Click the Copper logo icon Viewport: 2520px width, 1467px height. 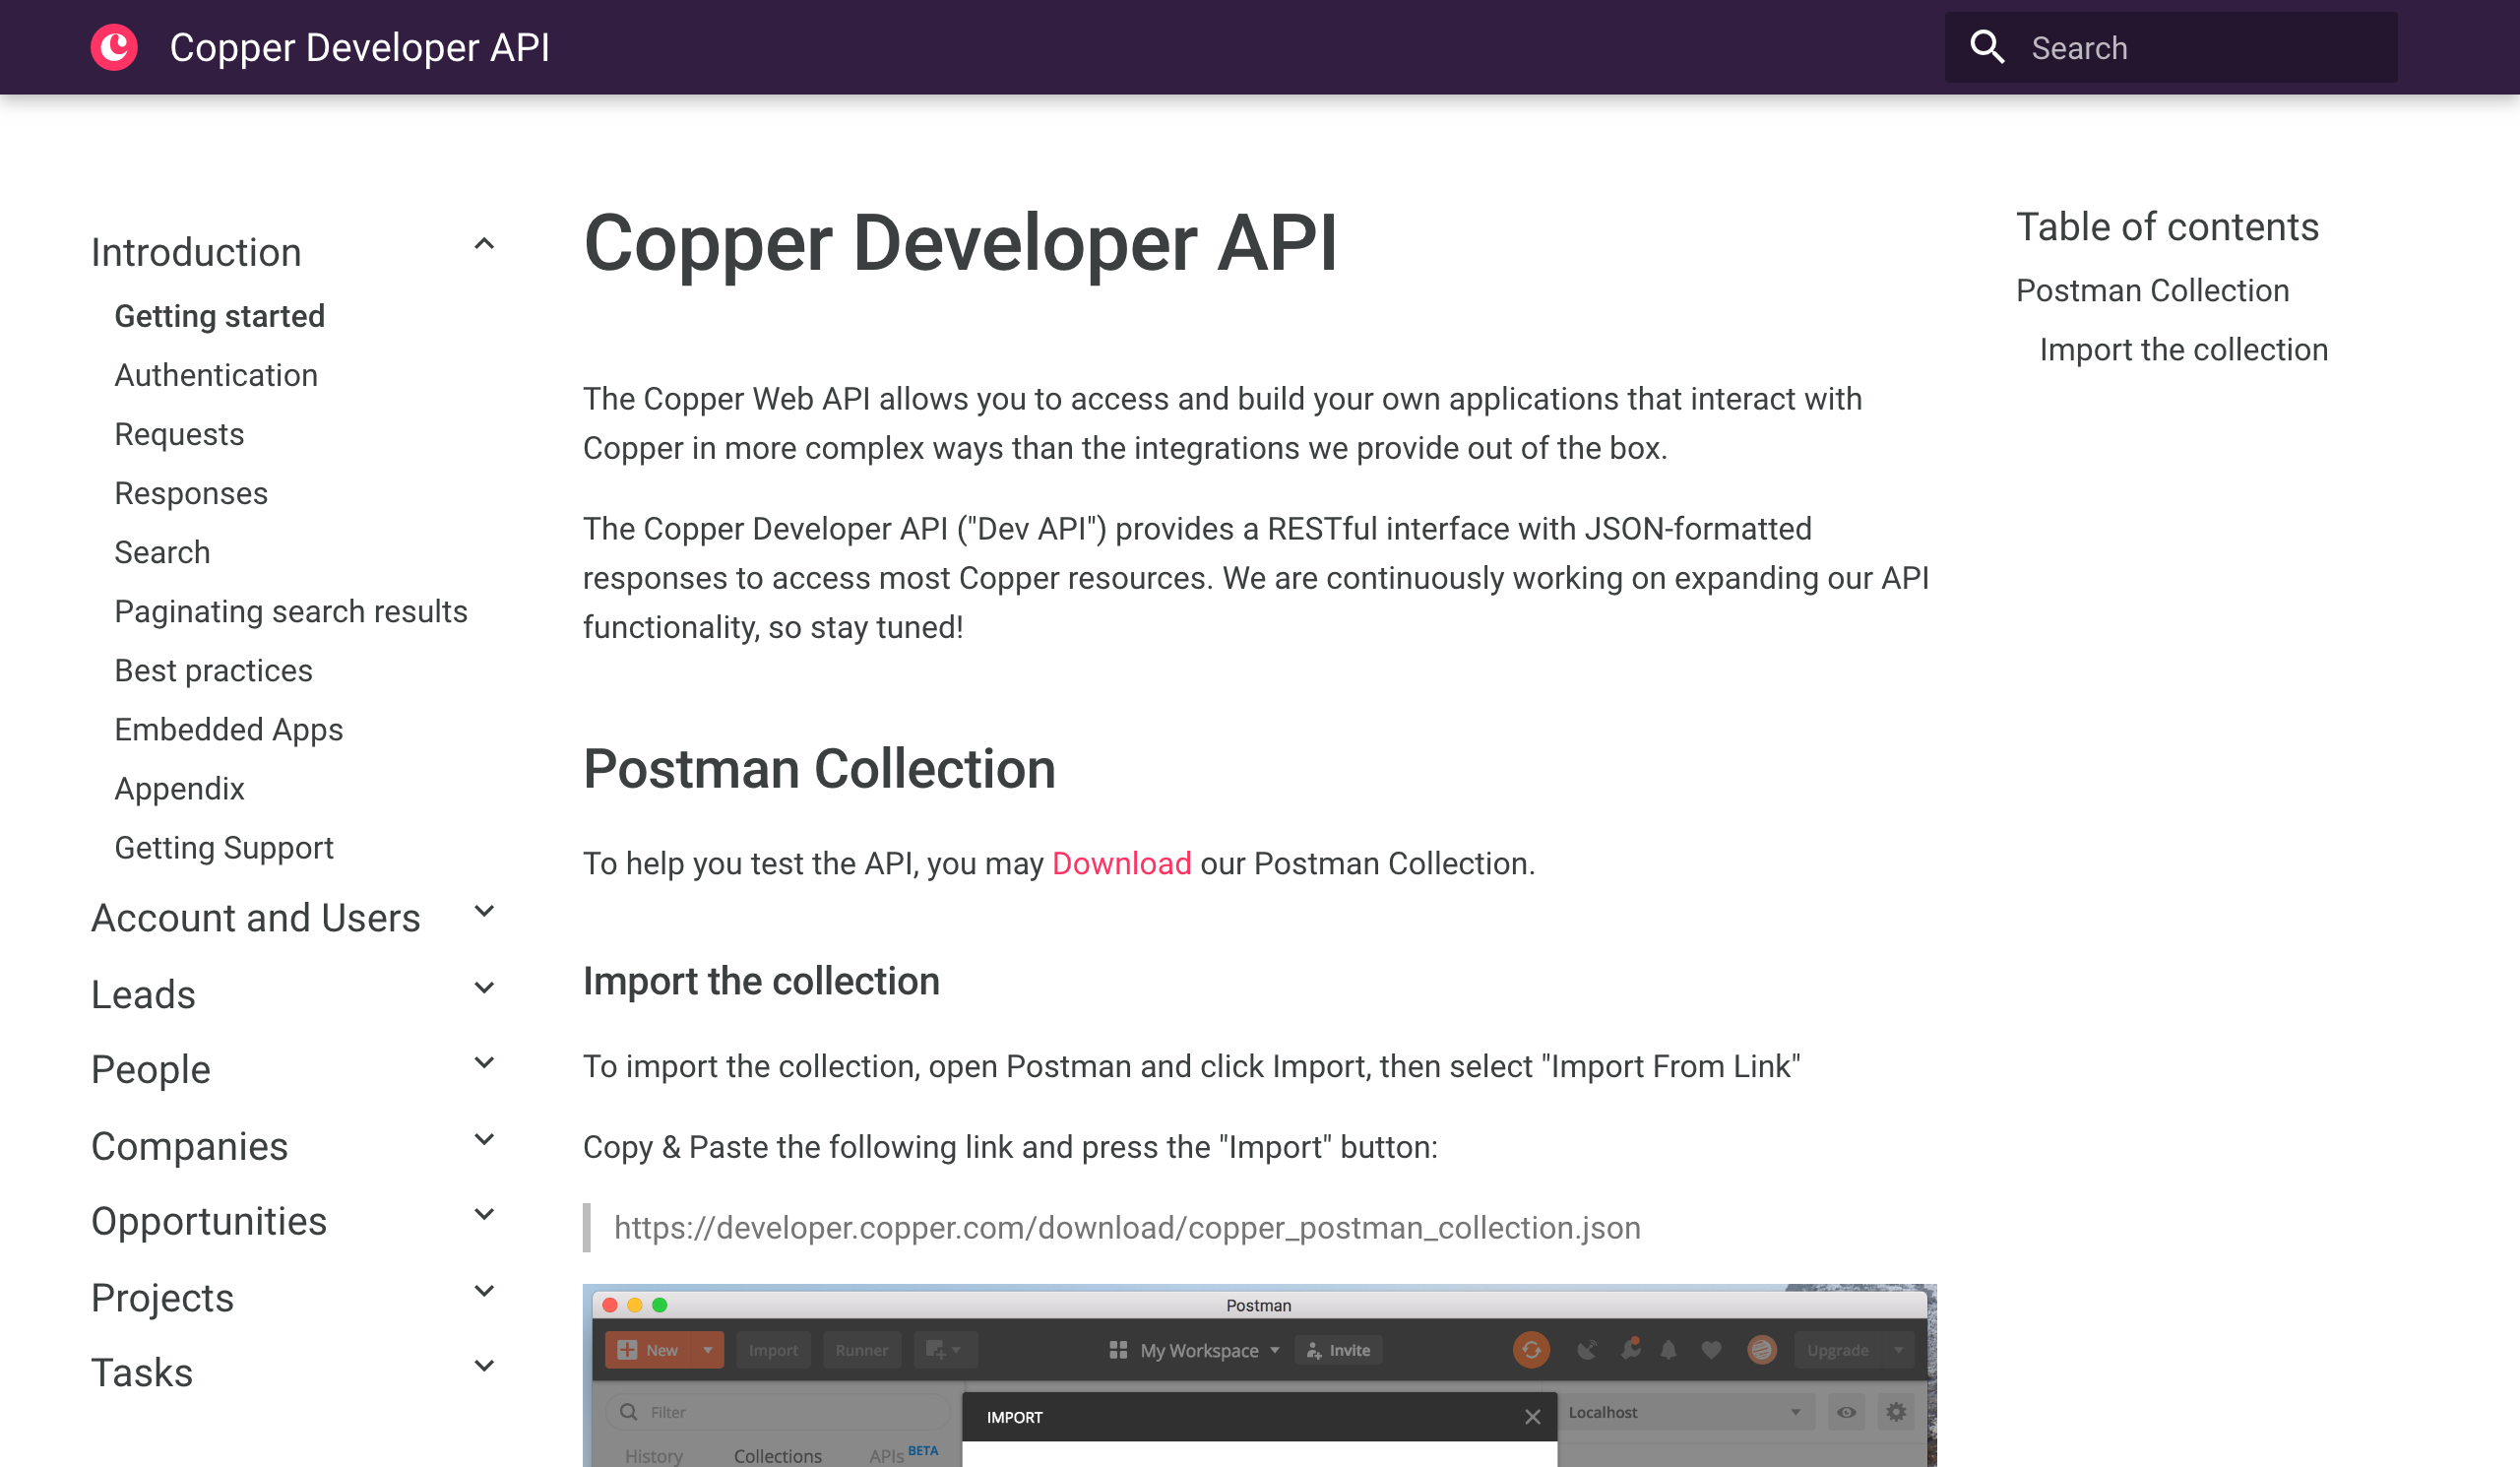114,47
